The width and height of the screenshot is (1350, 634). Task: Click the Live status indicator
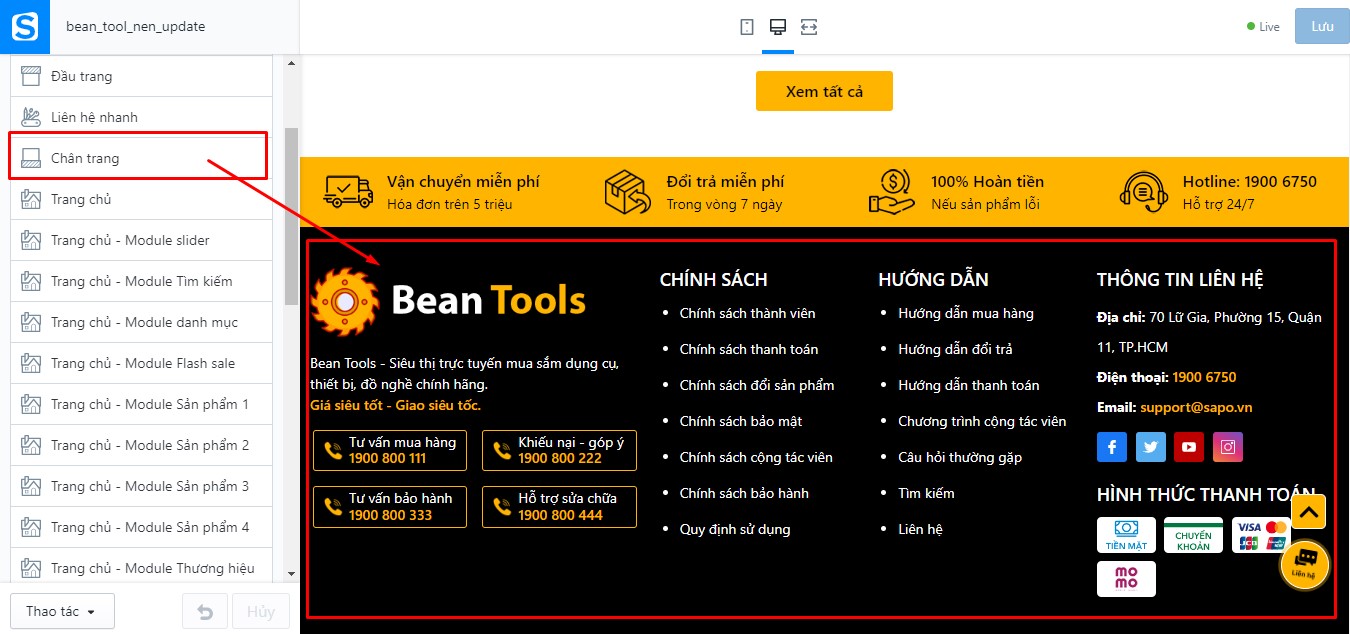[1264, 27]
